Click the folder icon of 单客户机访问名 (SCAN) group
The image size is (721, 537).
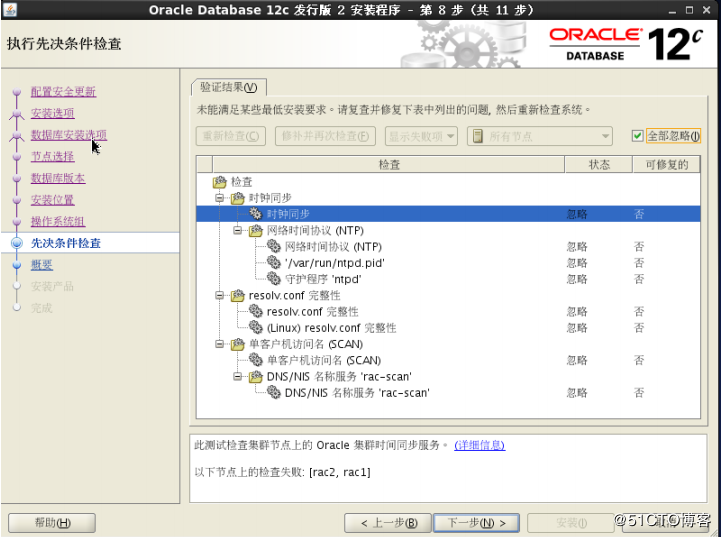(238, 344)
